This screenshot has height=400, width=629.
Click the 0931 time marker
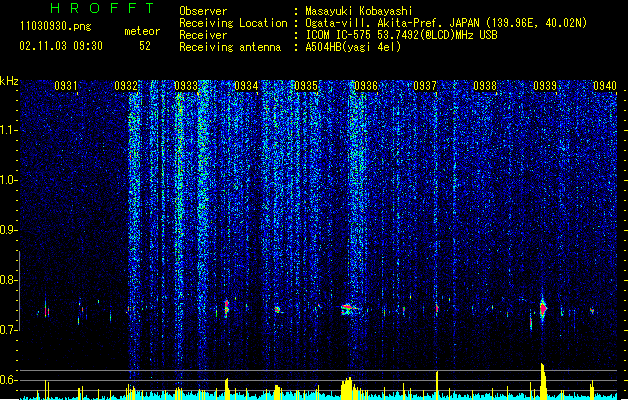click(66, 86)
